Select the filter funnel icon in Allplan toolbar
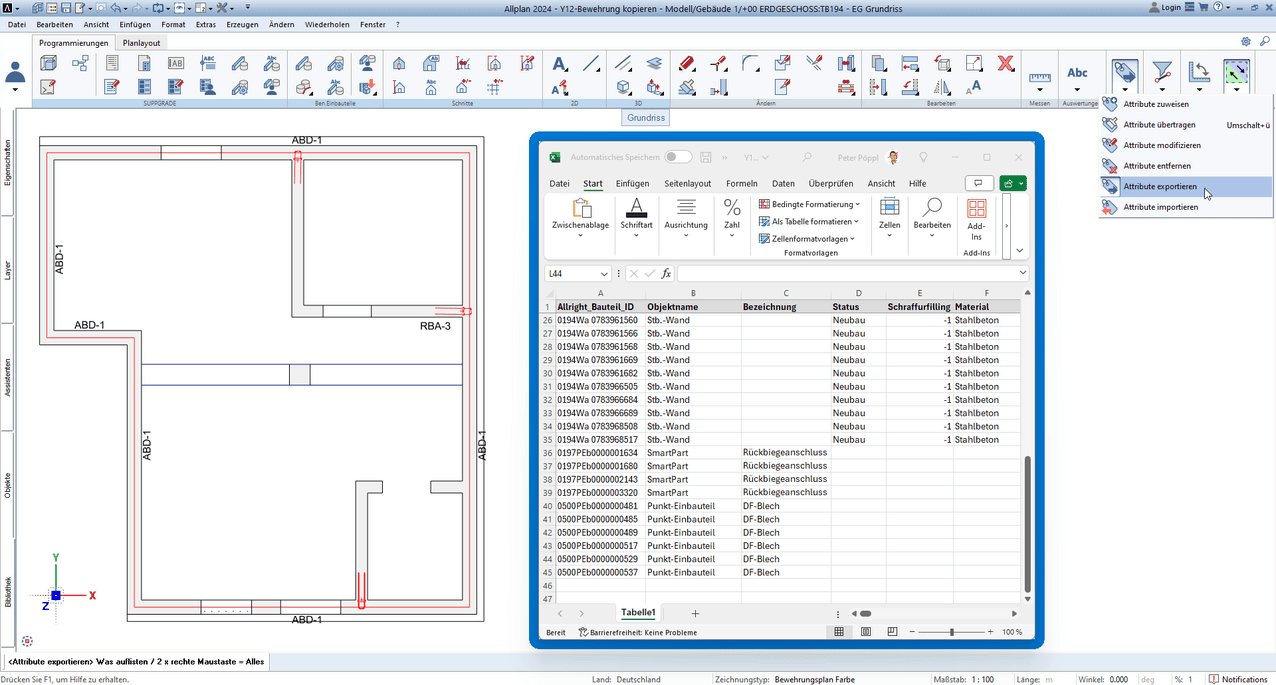This screenshot has height=685, width=1276. pyautogui.click(x=1161, y=72)
